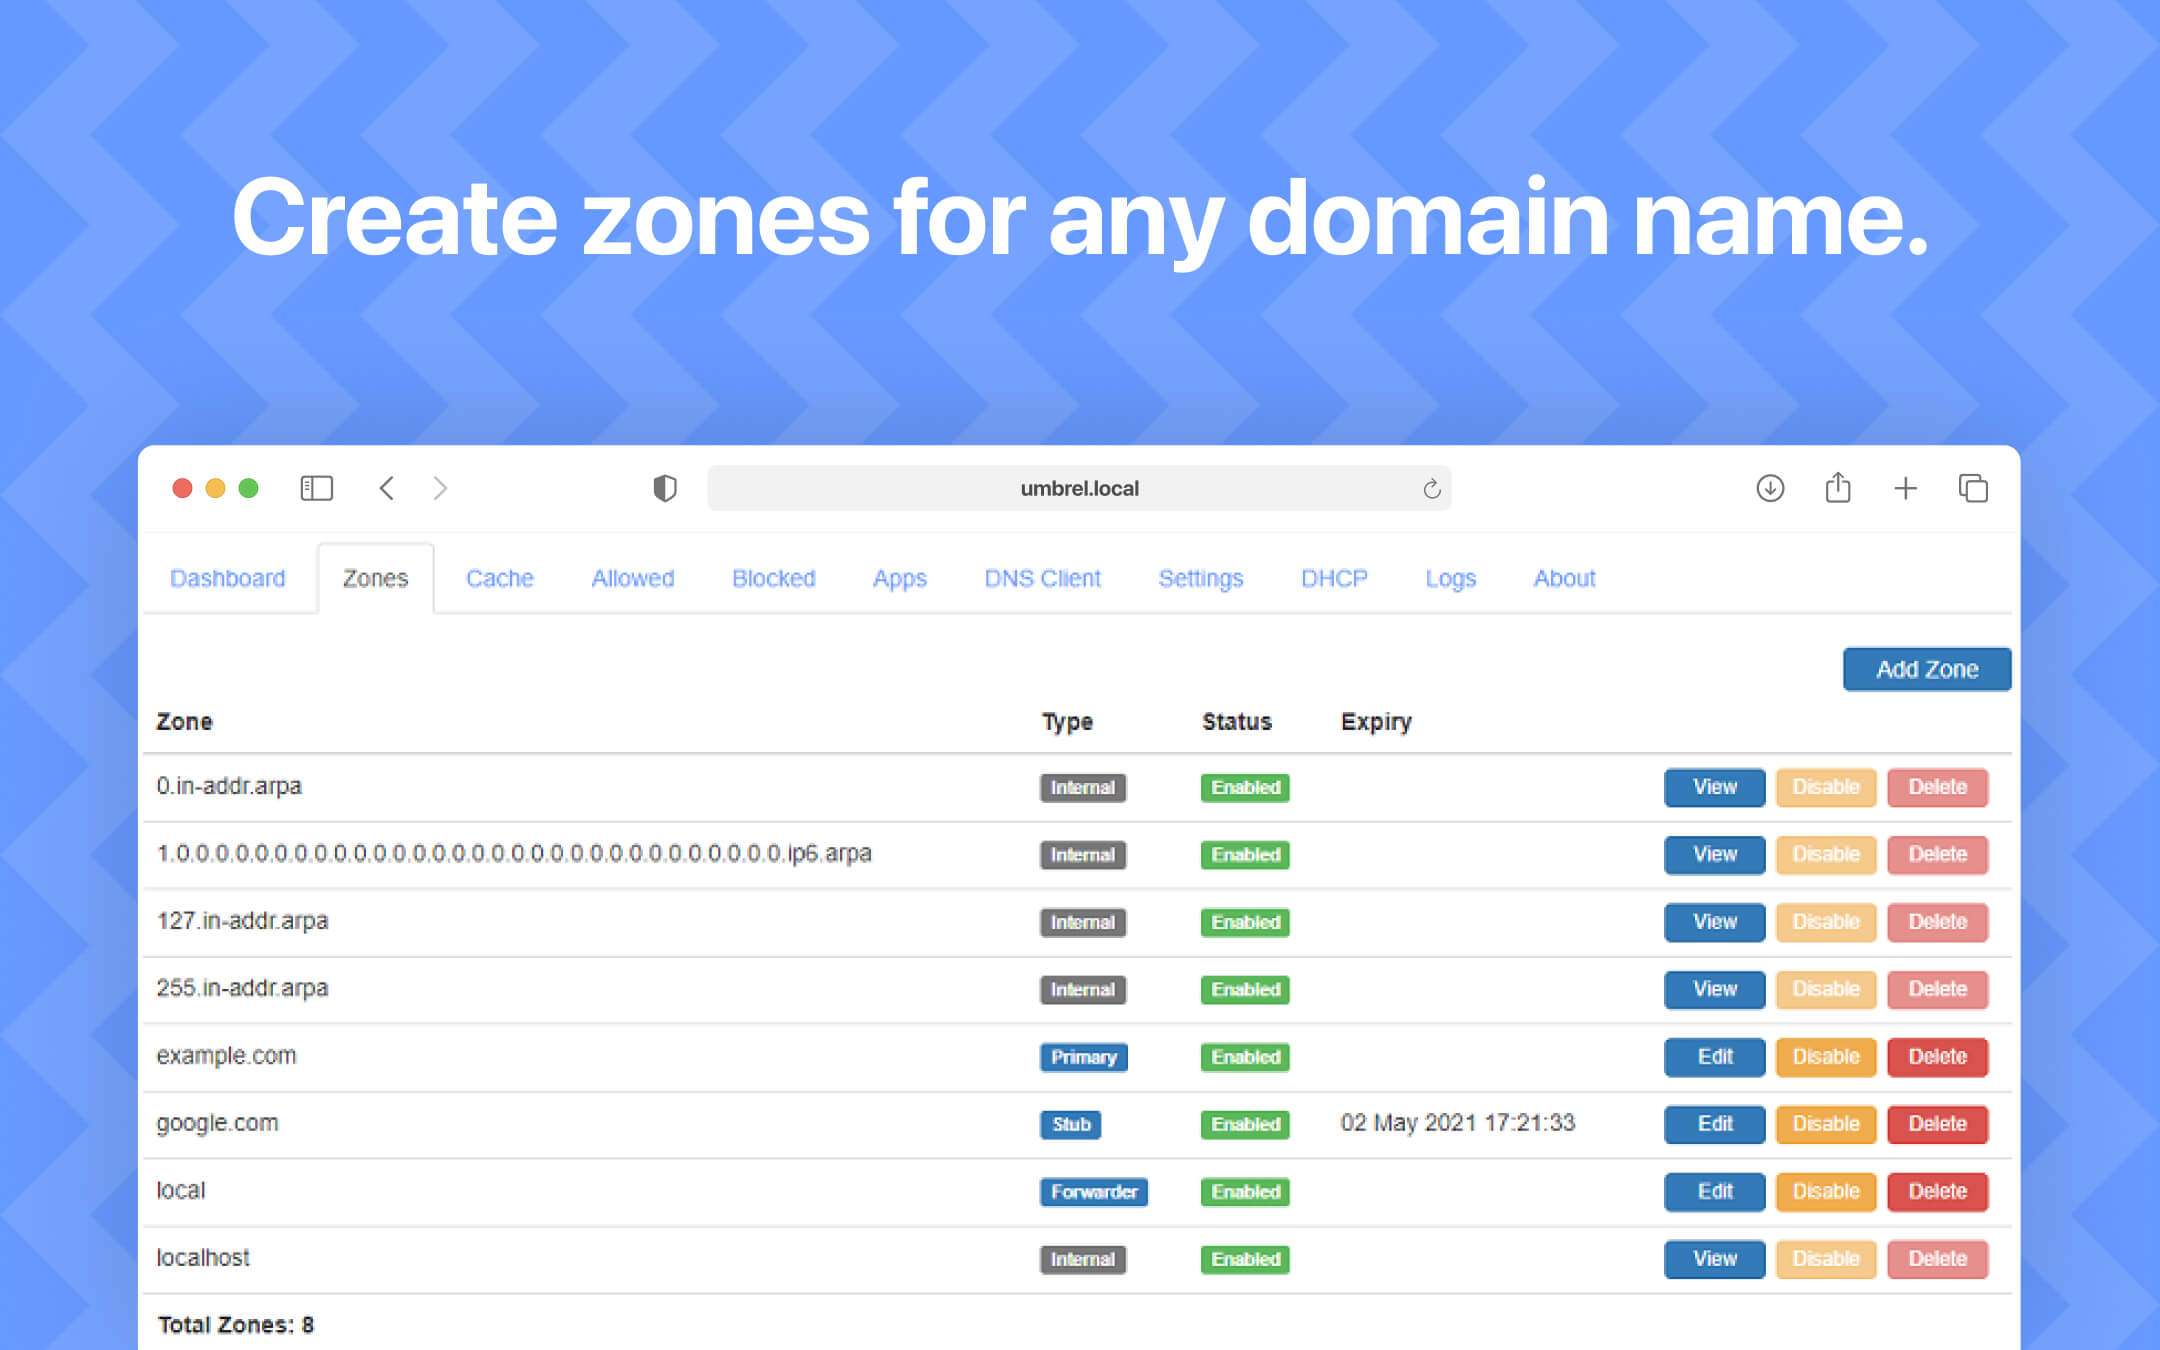Switch to the Dashboard tab
2160x1350 pixels.
[227, 578]
